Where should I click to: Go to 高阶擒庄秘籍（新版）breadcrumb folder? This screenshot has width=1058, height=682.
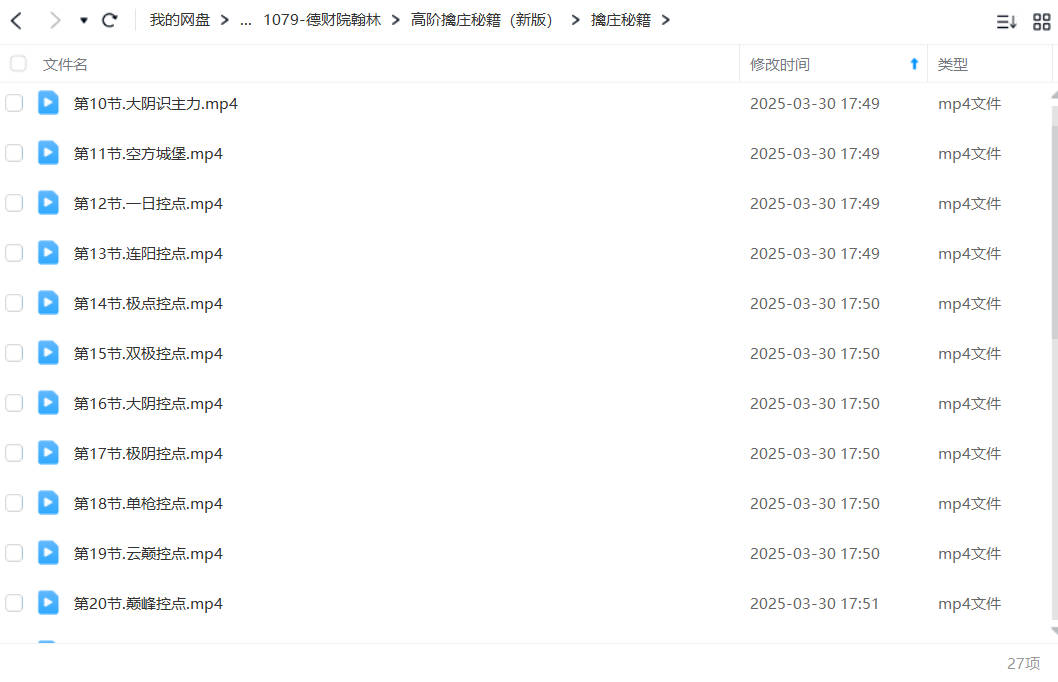pos(484,20)
